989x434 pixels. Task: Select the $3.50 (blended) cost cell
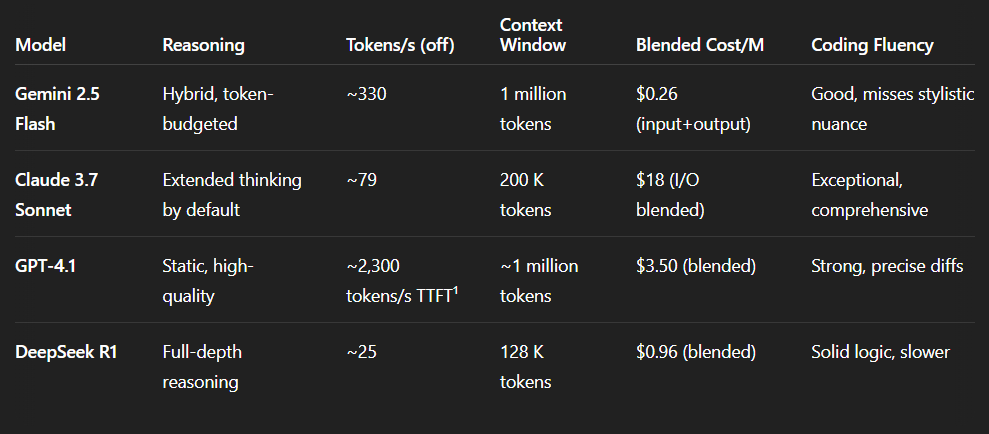(x=695, y=266)
